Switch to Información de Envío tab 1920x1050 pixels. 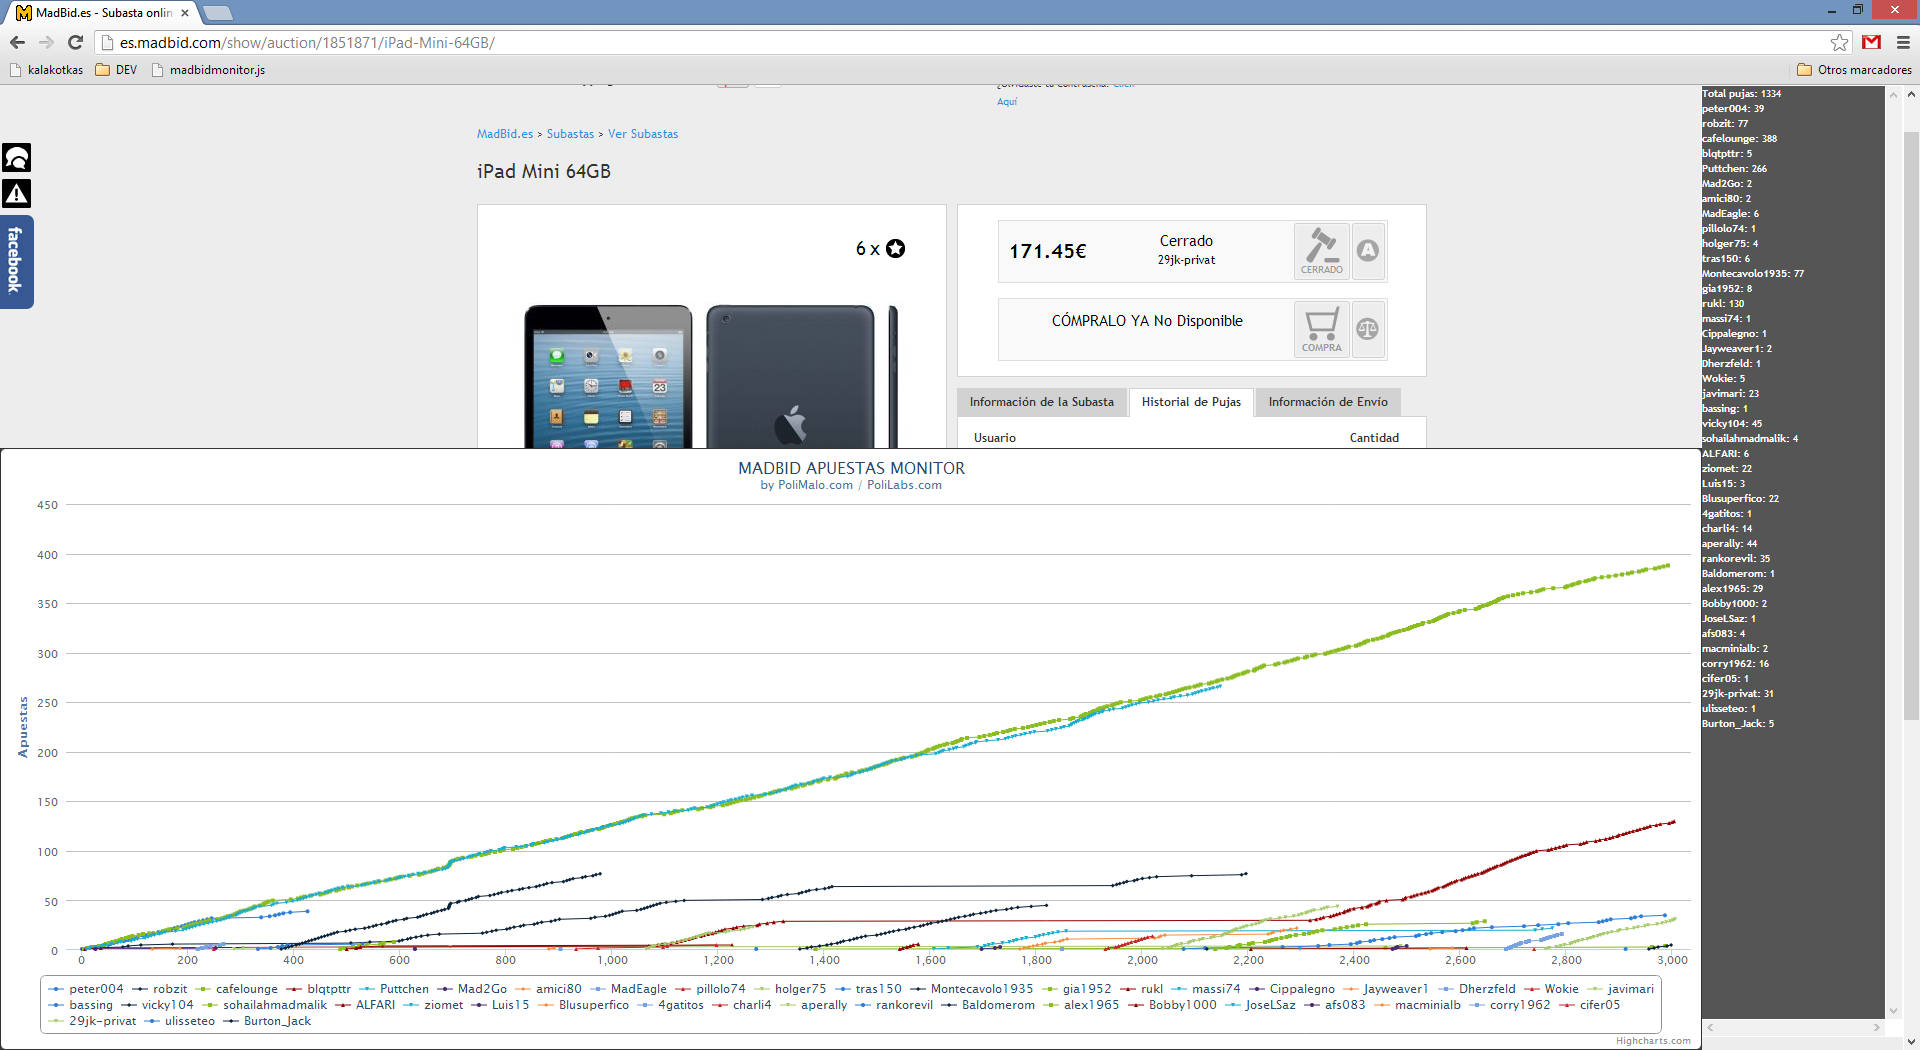(1328, 402)
